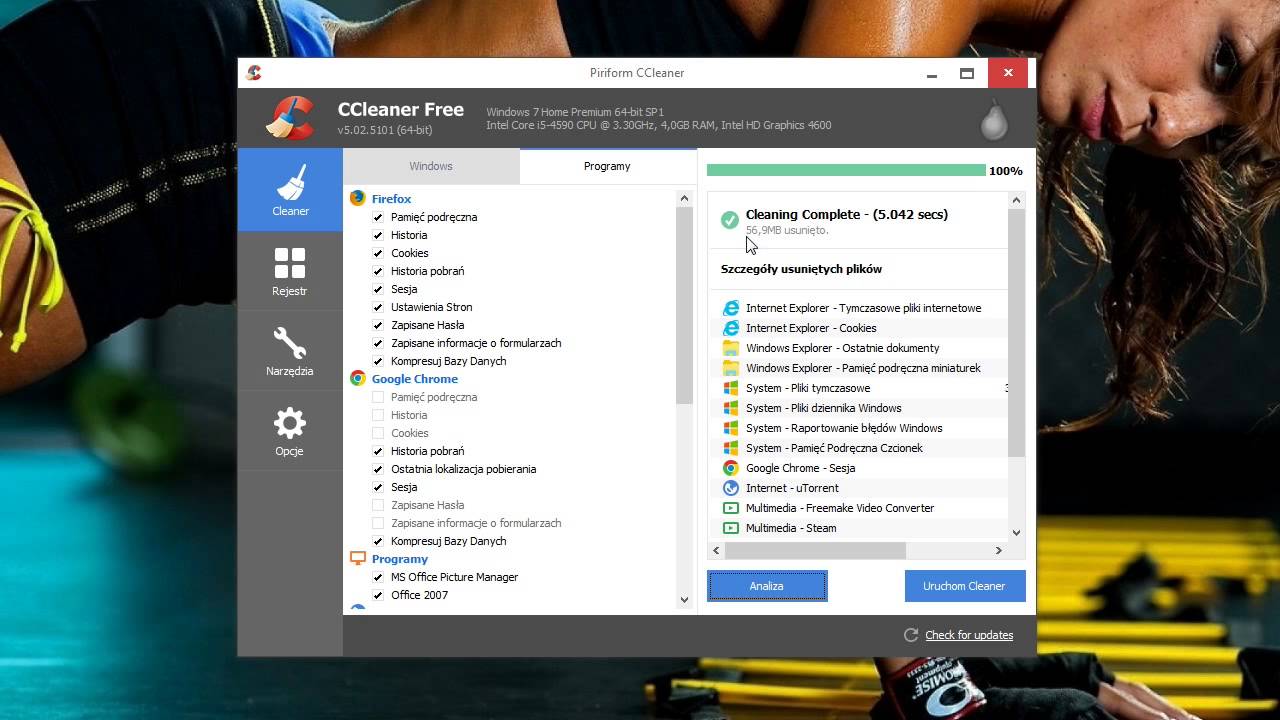The height and width of the screenshot is (720, 1280).
Task: Toggle Firefox Ustawienia Stron checkbox
Action: [x=378, y=307]
